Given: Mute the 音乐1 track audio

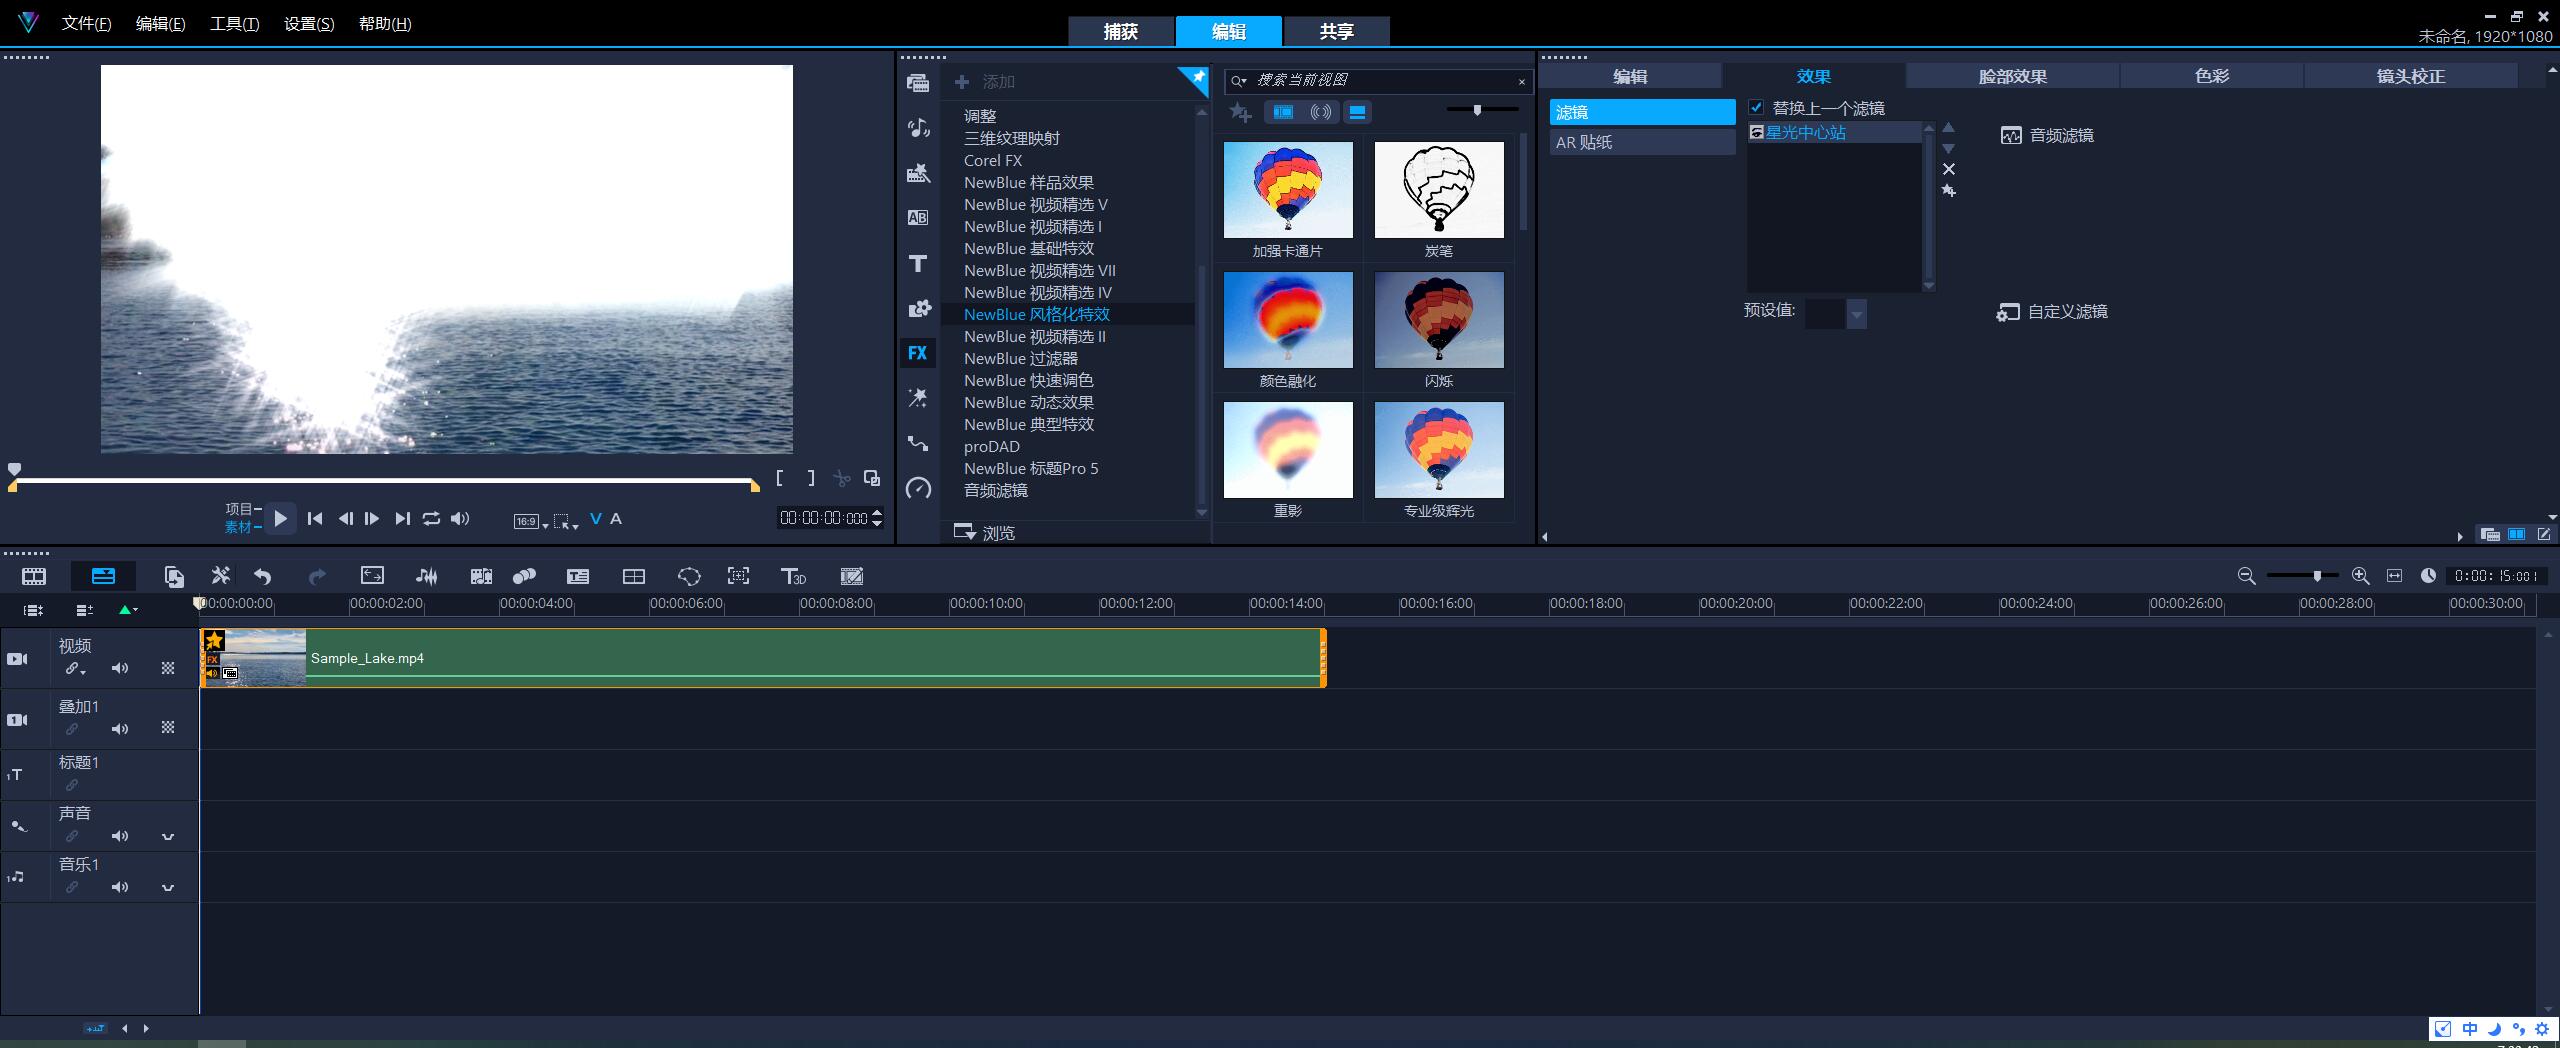Looking at the screenshot, I should [x=120, y=887].
